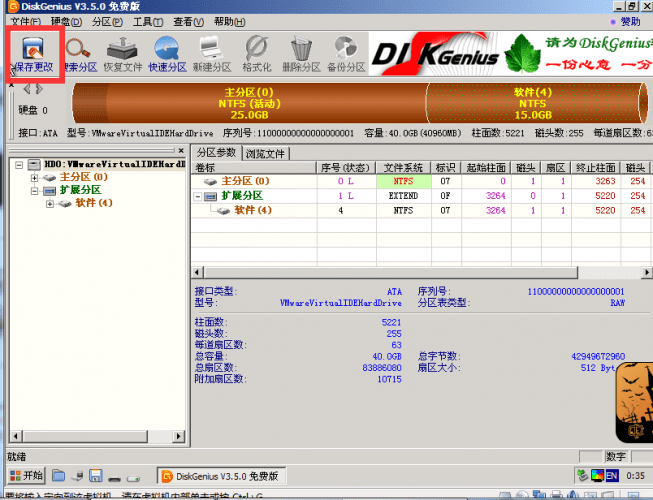Select HD0:VMwareVirtualIDEHardDrive tree item
This screenshot has width=653, height=500.
115,164
